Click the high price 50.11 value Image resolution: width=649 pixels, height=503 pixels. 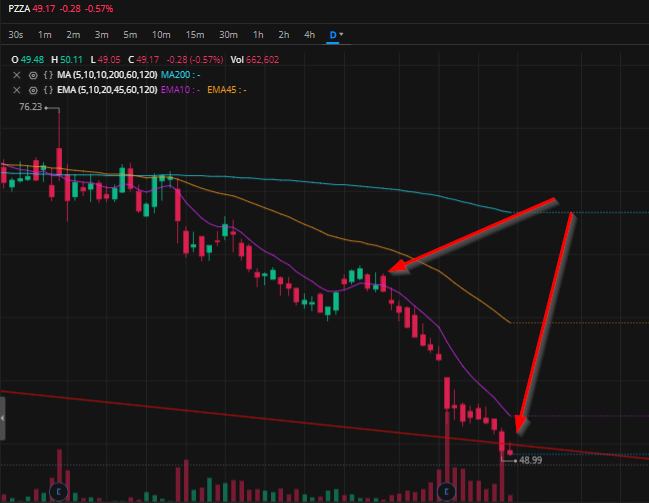(71, 60)
